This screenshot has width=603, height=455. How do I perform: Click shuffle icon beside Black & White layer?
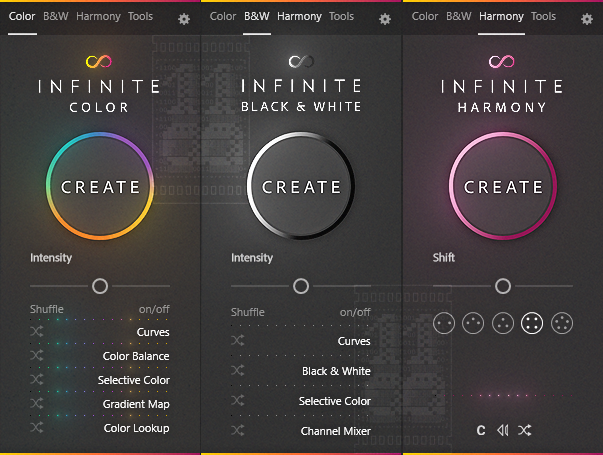(x=238, y=371)
